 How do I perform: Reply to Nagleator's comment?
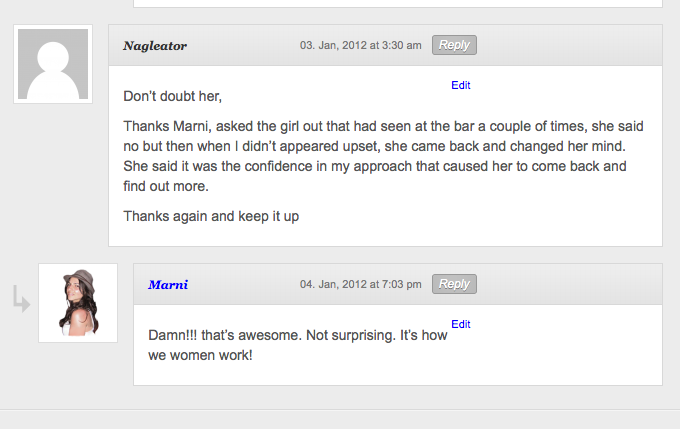454,45
